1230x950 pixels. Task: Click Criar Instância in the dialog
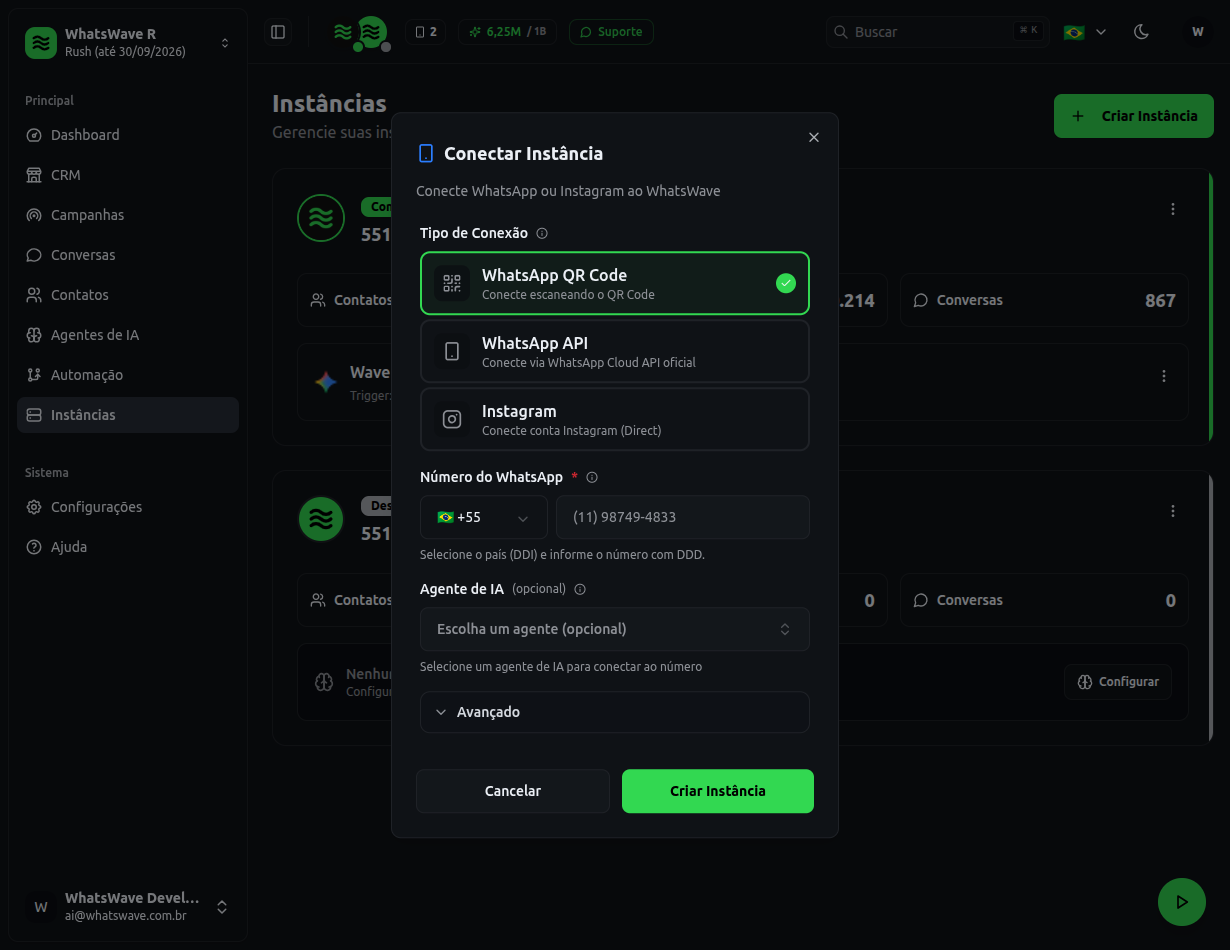click(718, 791)
